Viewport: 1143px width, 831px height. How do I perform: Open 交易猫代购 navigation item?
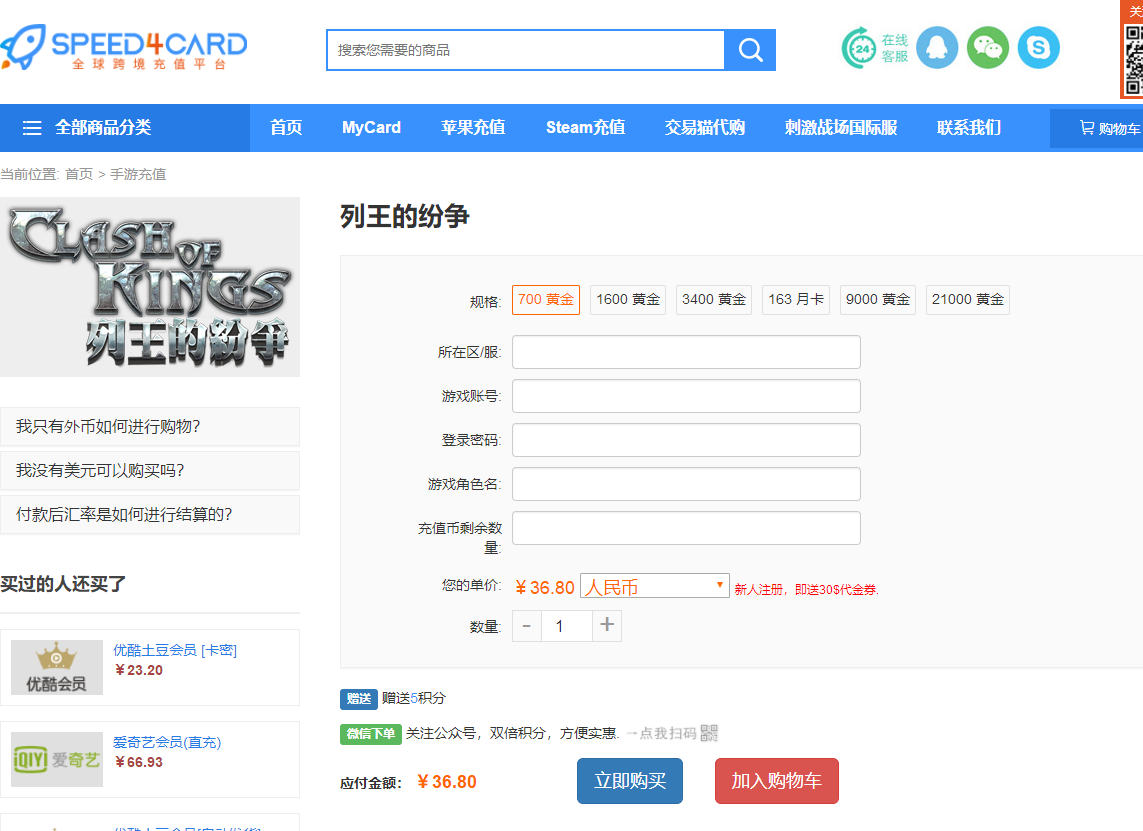705,128
